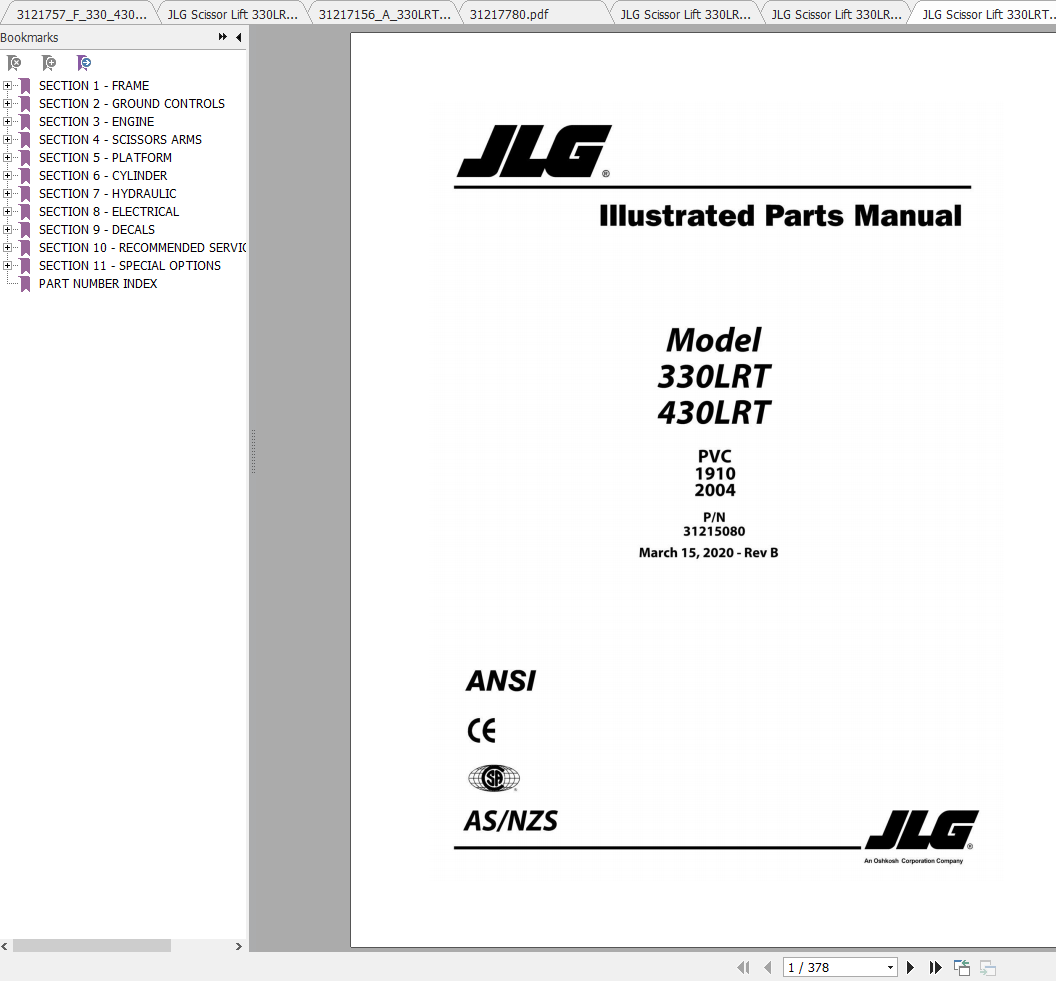Expand SECTION 3 - ENGINE tree node
Viewport: 1056px width, 981px height.
coord(8,122)
